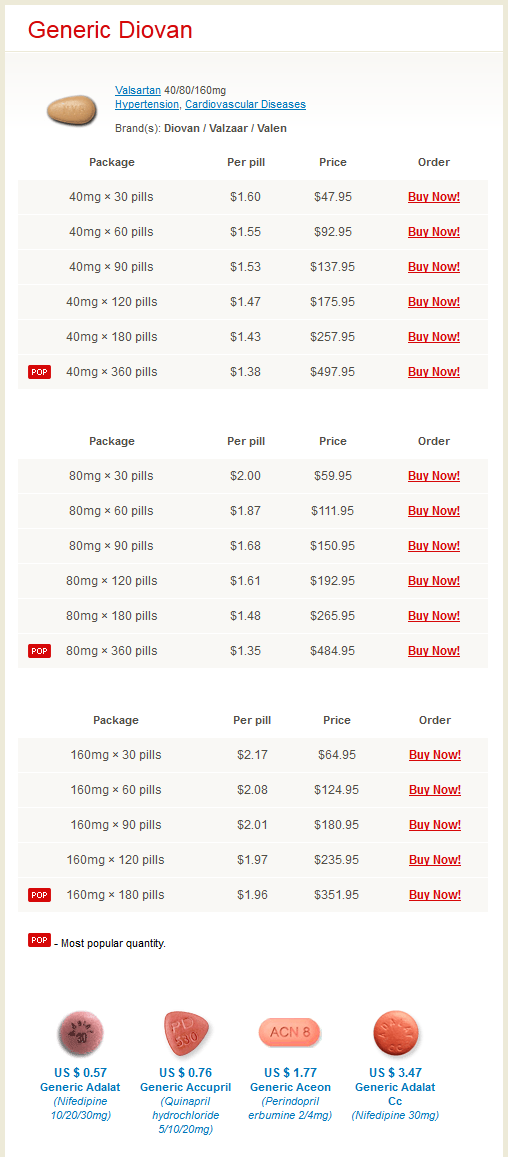Open the Valsartan link
508x1157 pixels.
(138, 91)
